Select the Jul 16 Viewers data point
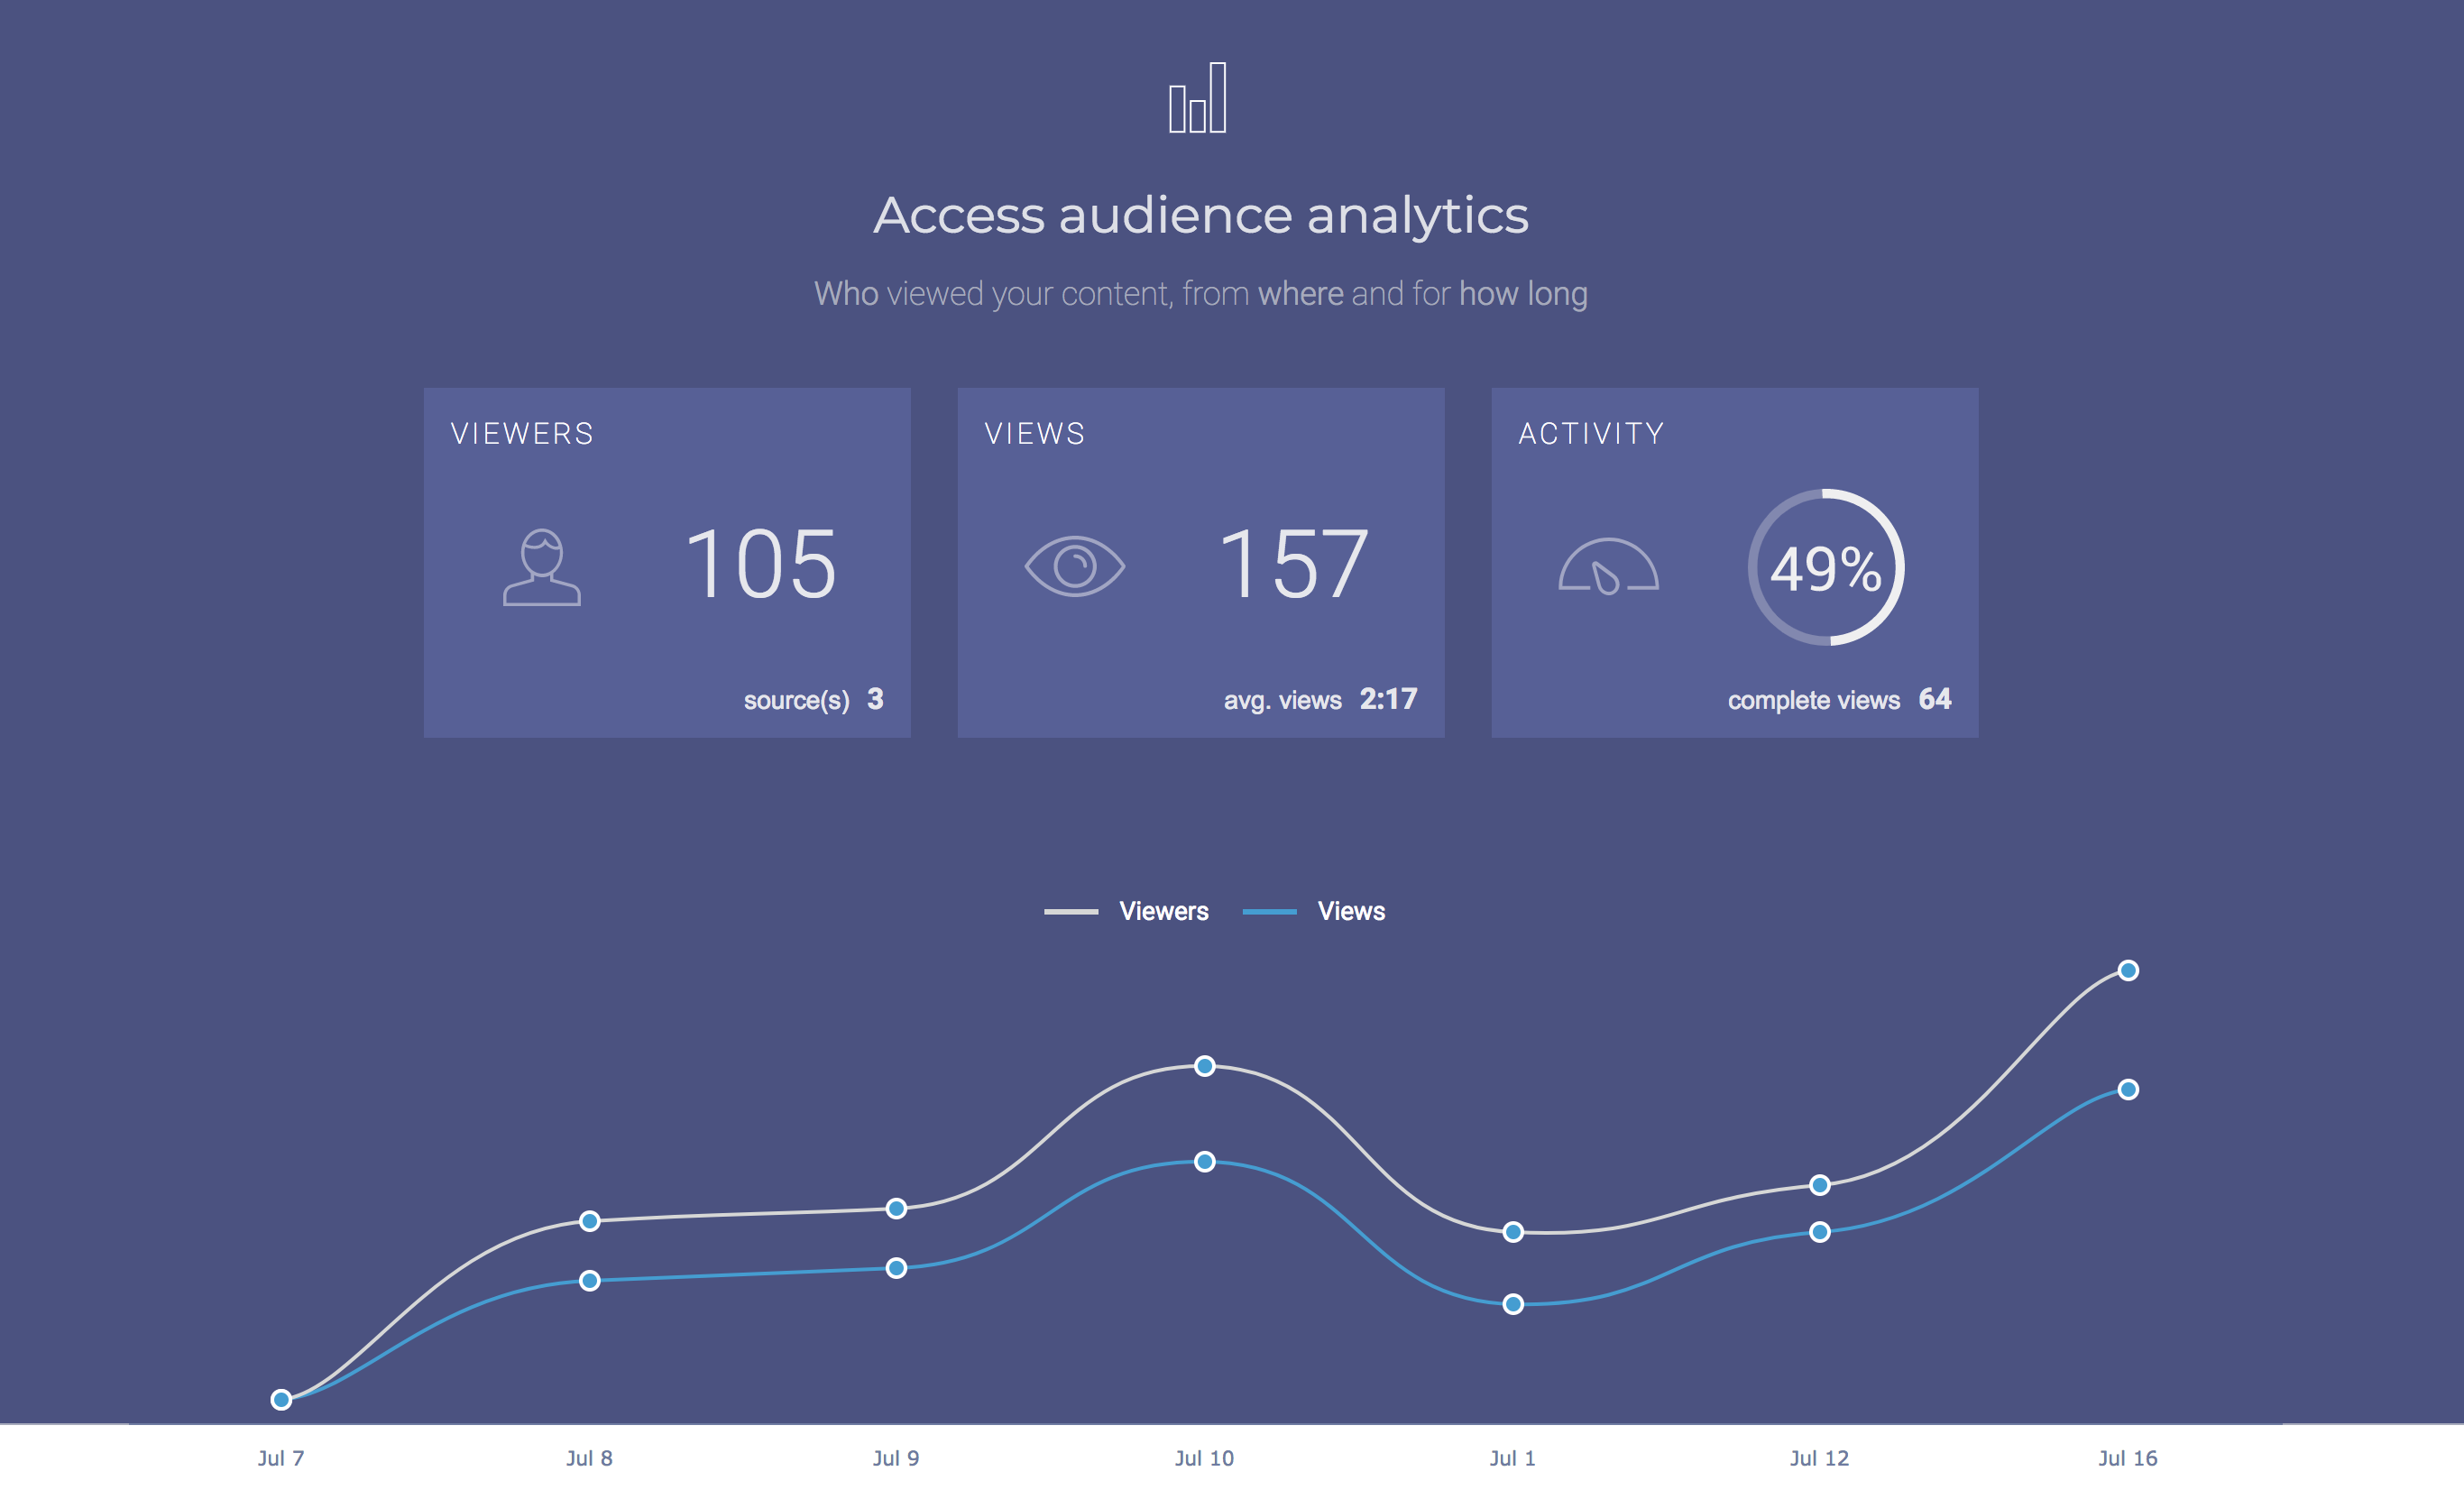 click(2128, 970)
